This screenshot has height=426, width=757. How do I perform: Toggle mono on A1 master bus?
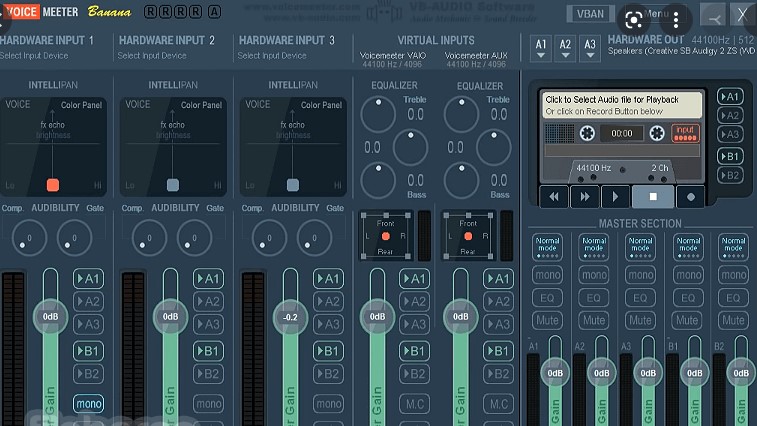tap(547, 275)
